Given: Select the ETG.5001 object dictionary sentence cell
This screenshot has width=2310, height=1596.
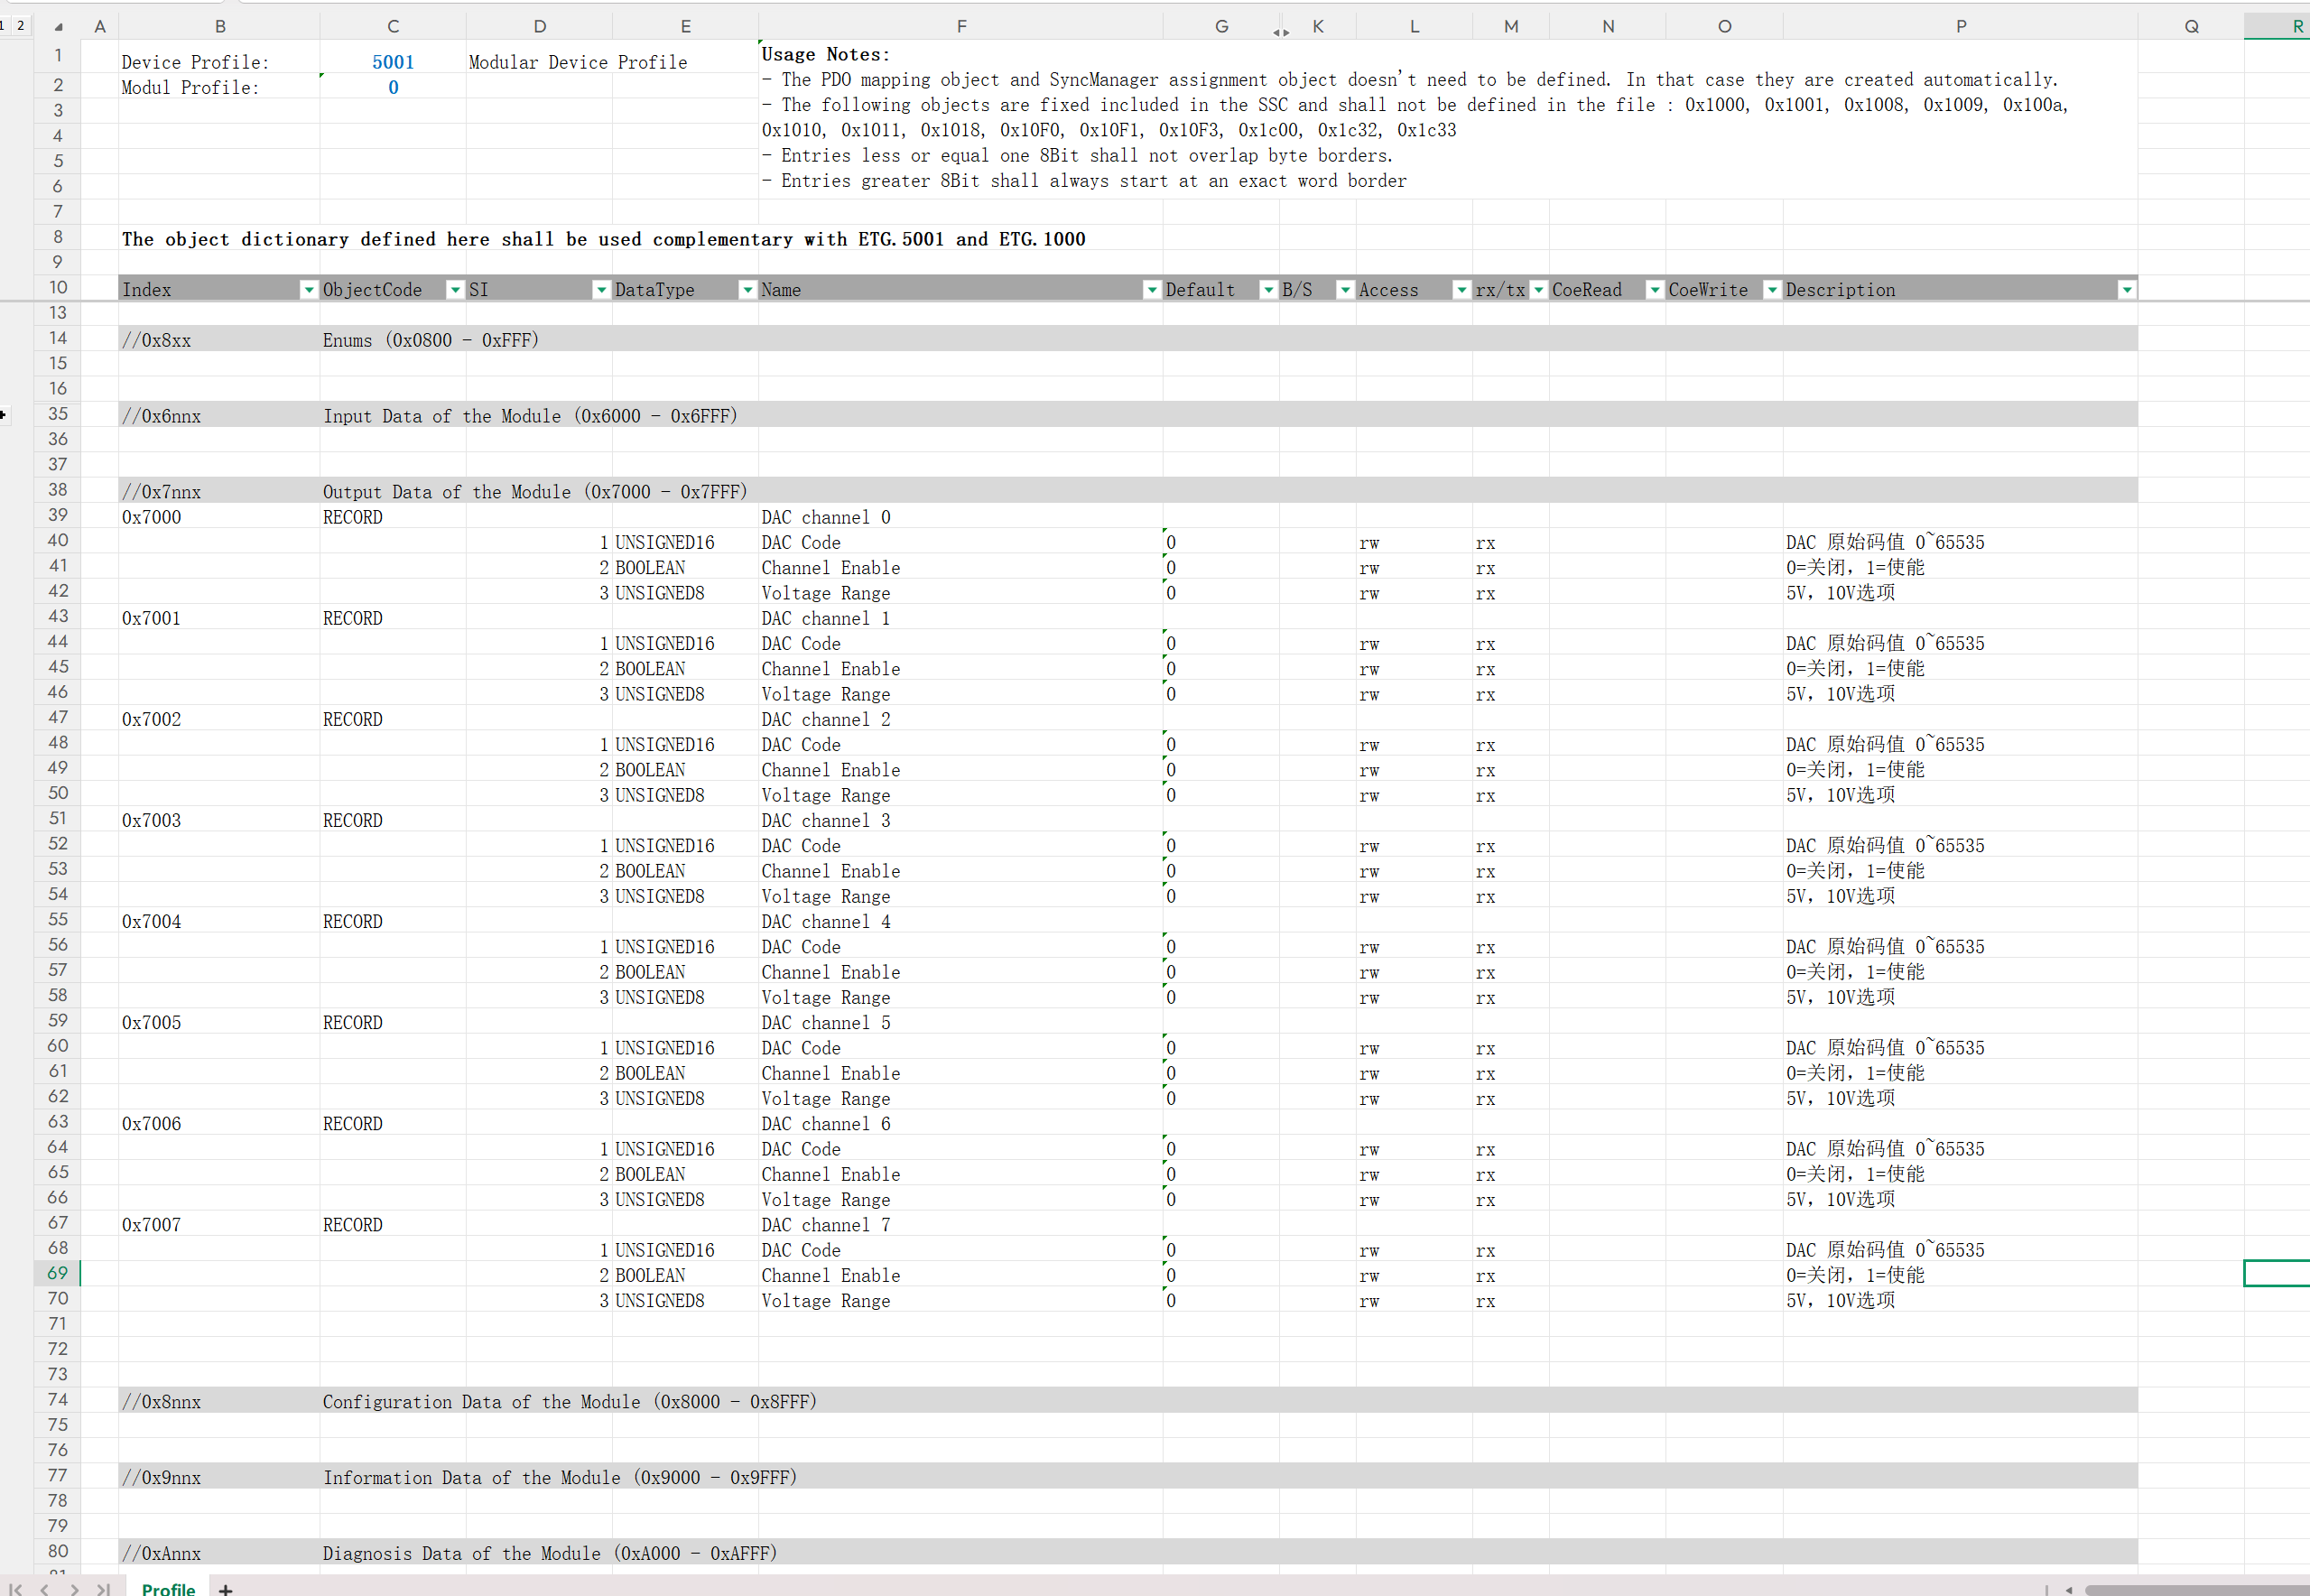Looking at the screenshot, I should [x=603, y=239].
